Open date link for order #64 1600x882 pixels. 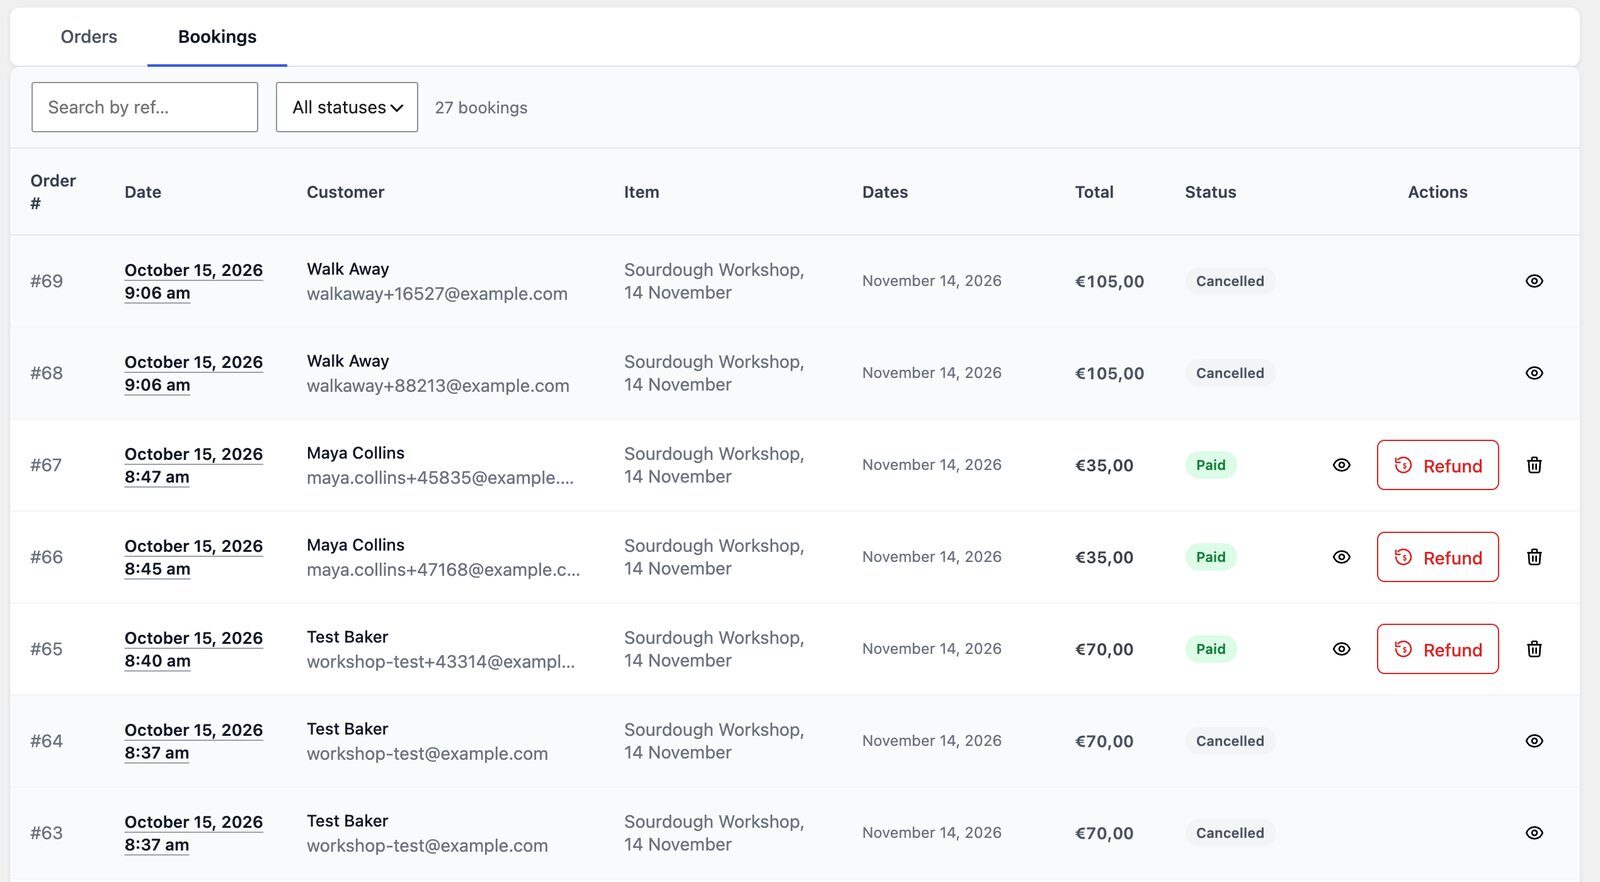(194, 741)
